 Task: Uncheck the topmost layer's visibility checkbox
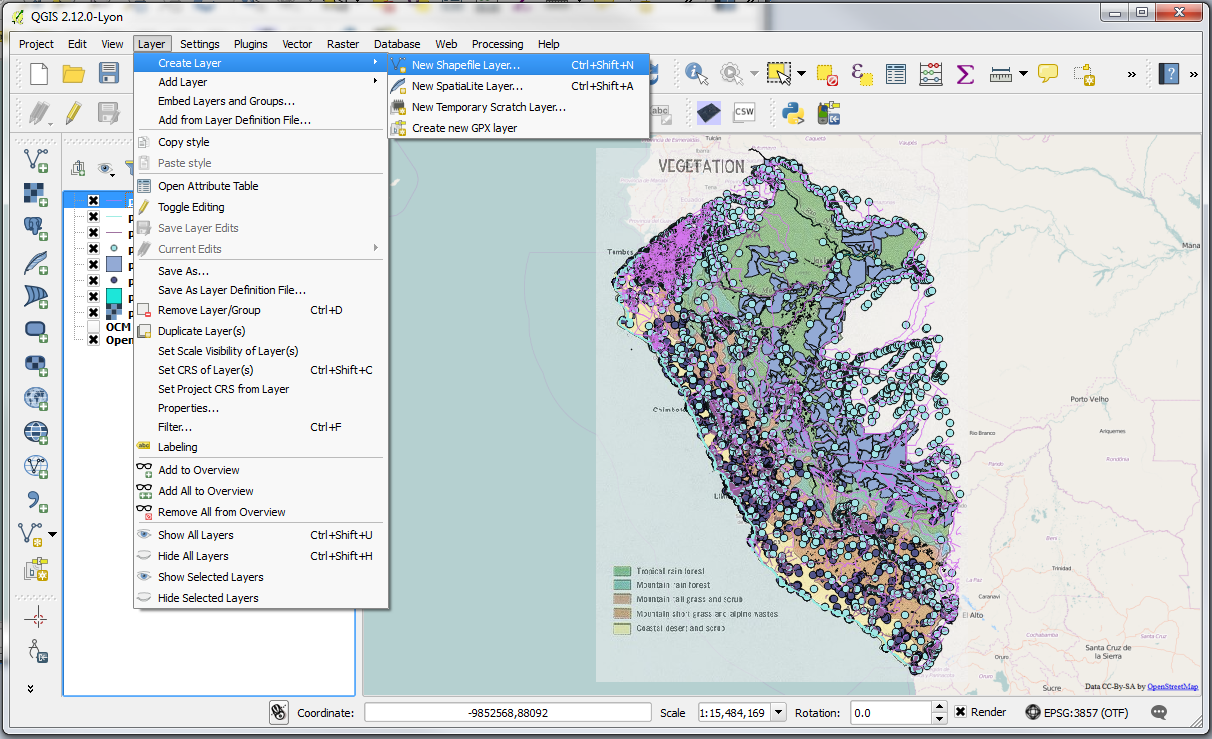coord(93,200)
